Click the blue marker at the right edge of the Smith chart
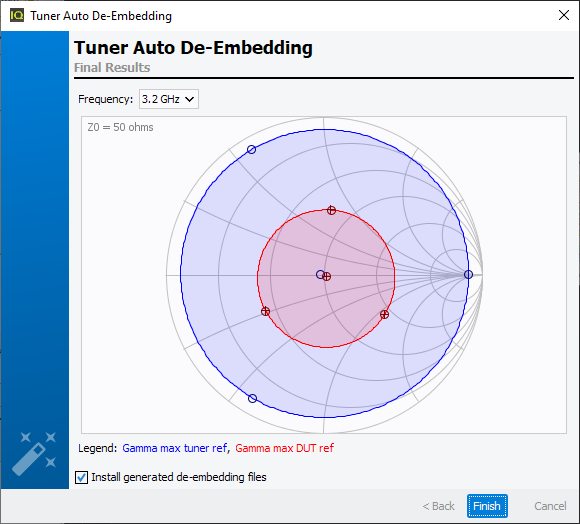The height and width of the screenshot is (524, 580). pos(468,274)
